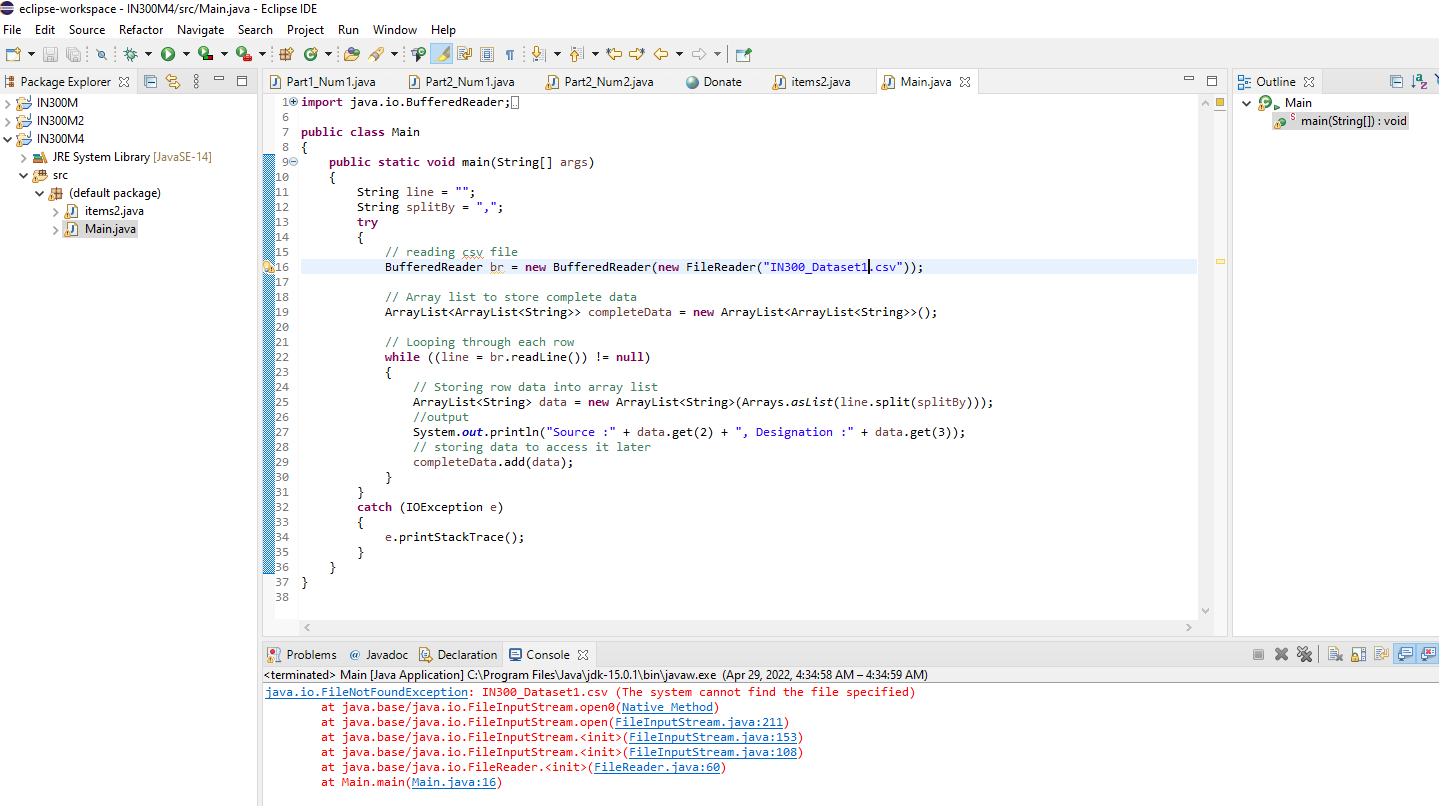The height and width of the screenshot is (806, 1439).
Task: Click the New Java Package icon
Action: tap(286, 54)
